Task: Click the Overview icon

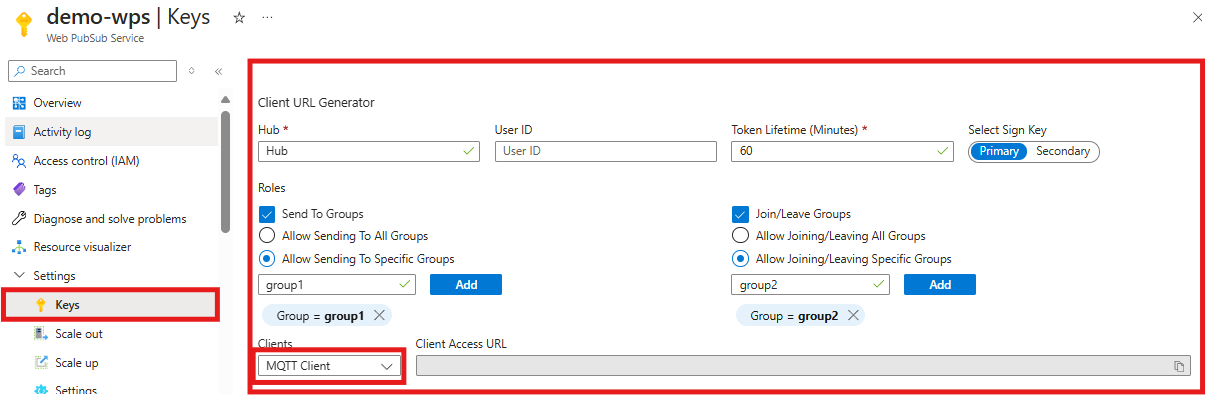Action: (18, 103)
